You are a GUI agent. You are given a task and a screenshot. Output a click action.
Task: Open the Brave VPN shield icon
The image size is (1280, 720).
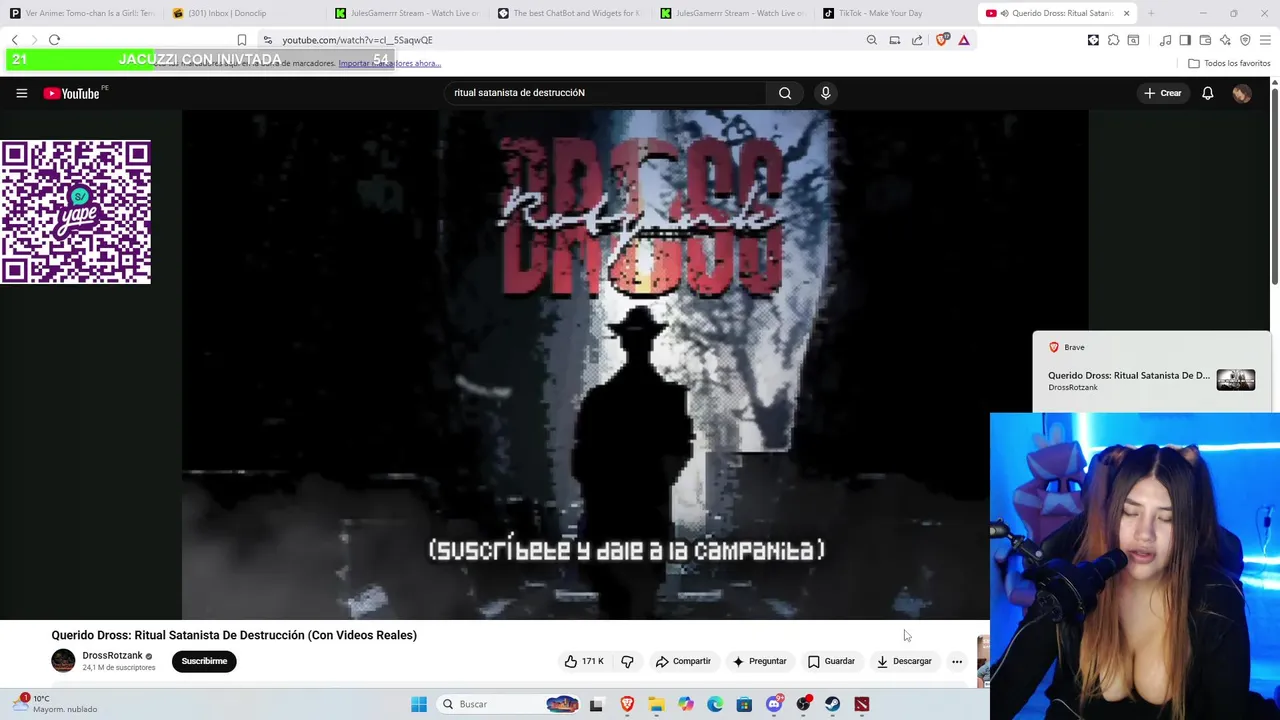tap(1245, 40)
